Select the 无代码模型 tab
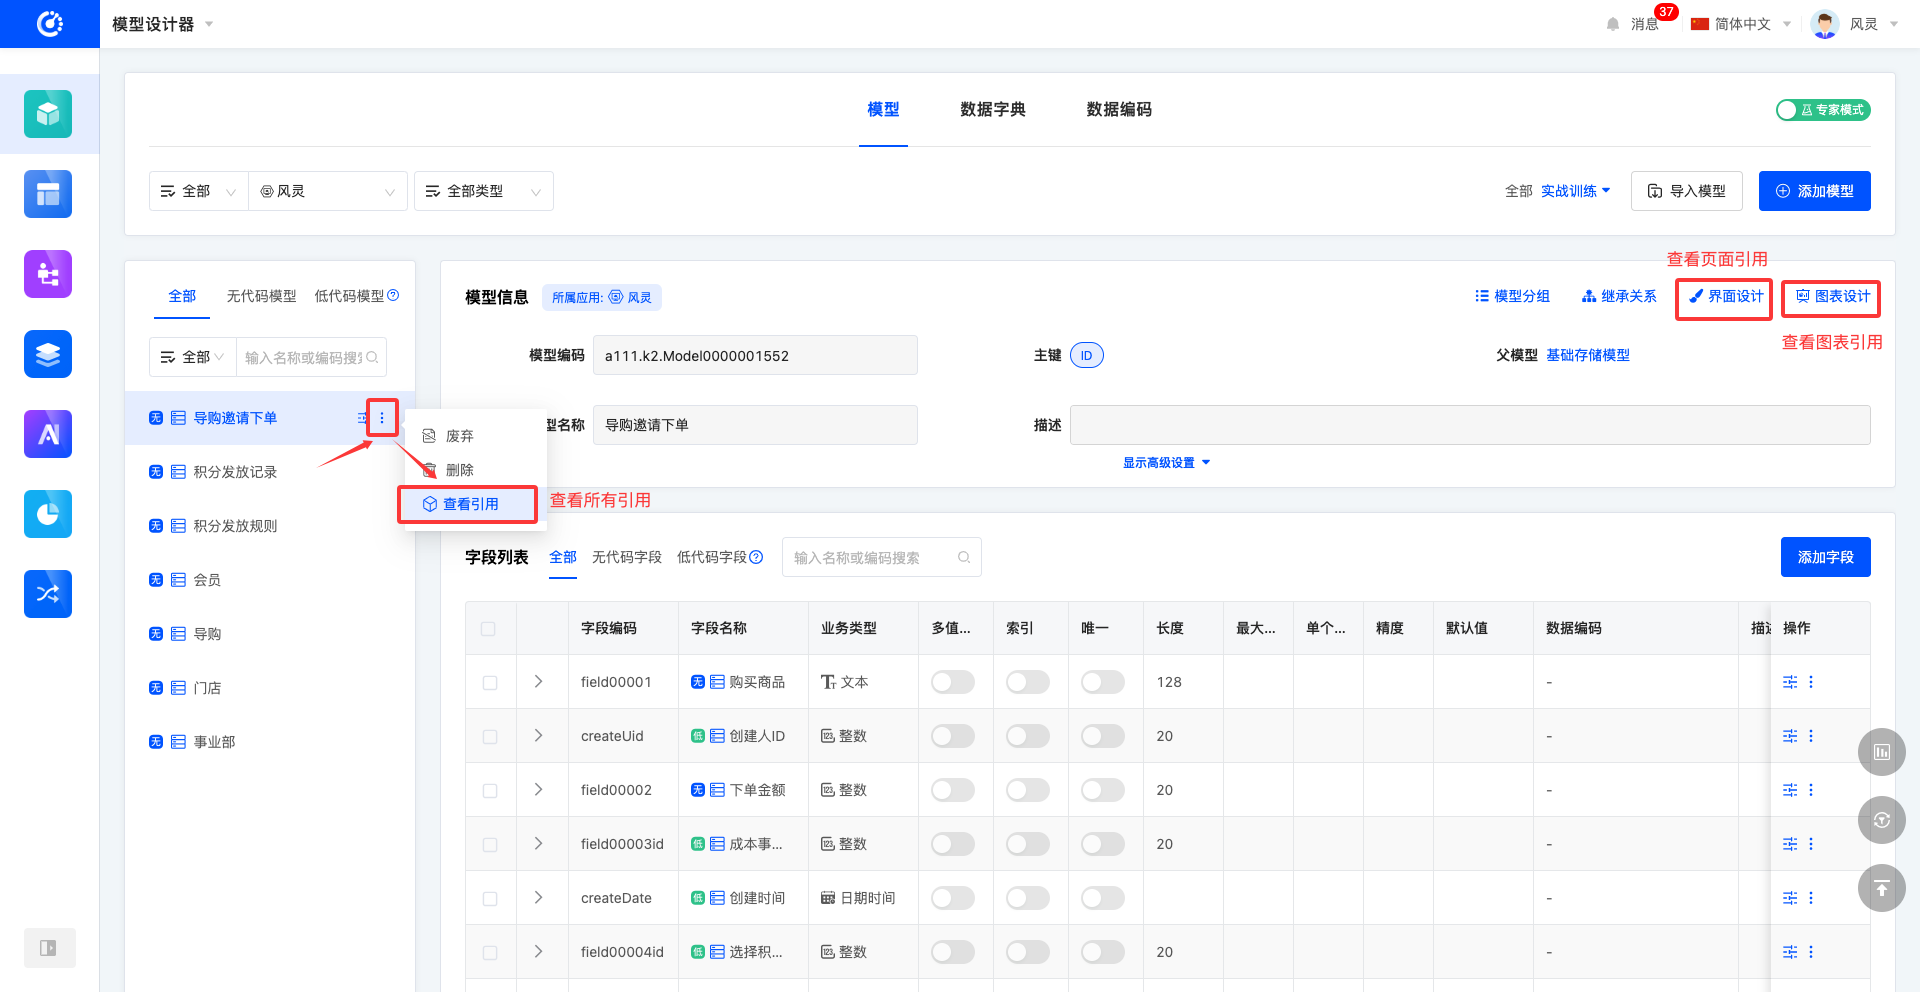Screen dimensions: 1920x992 coord(261,296)
